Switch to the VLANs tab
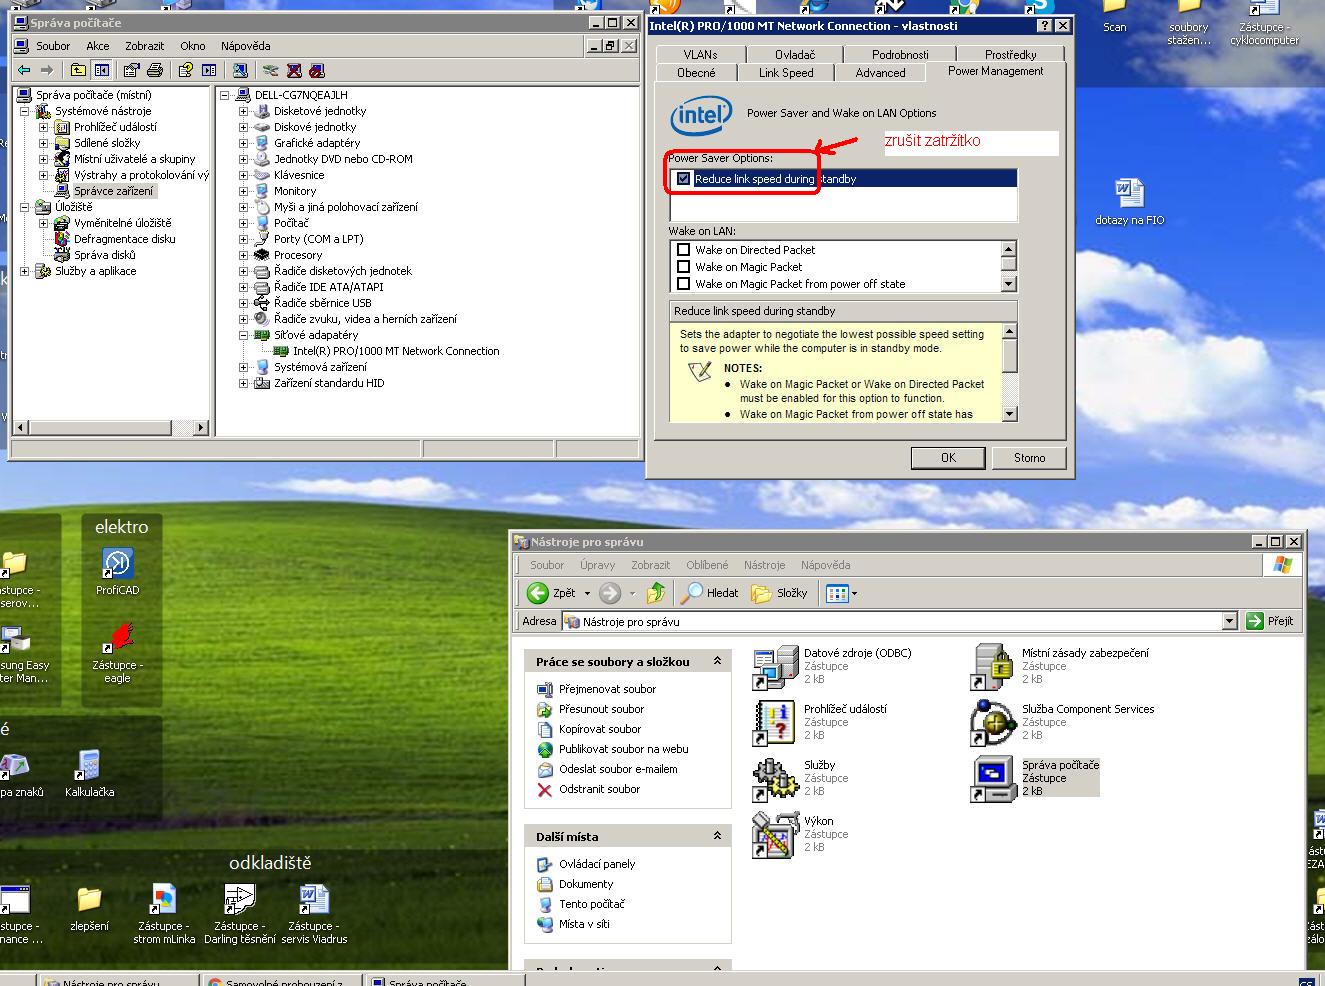 point(701,55)
